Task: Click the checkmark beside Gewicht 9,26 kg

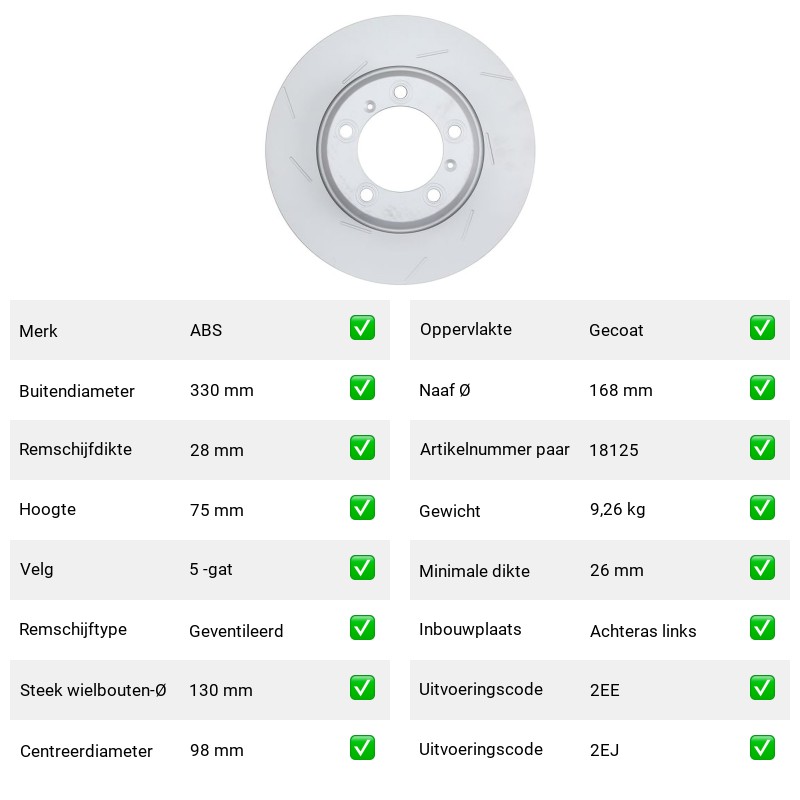Action: point(762,508)
